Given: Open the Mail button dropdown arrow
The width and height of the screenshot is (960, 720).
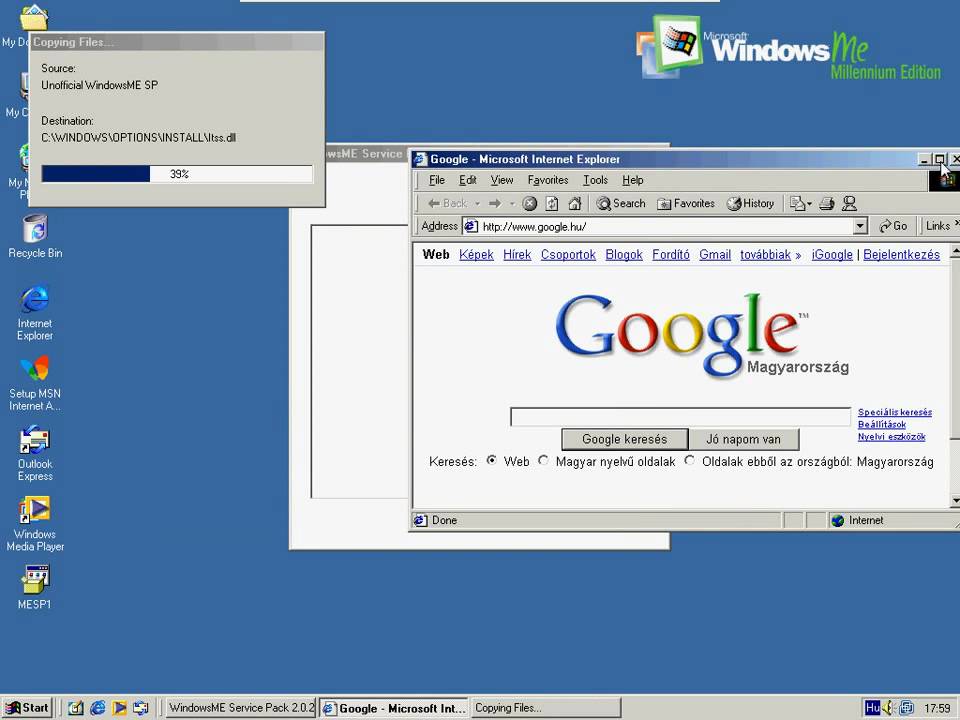Looking at the screenshot, I should (x=809, y=203).
